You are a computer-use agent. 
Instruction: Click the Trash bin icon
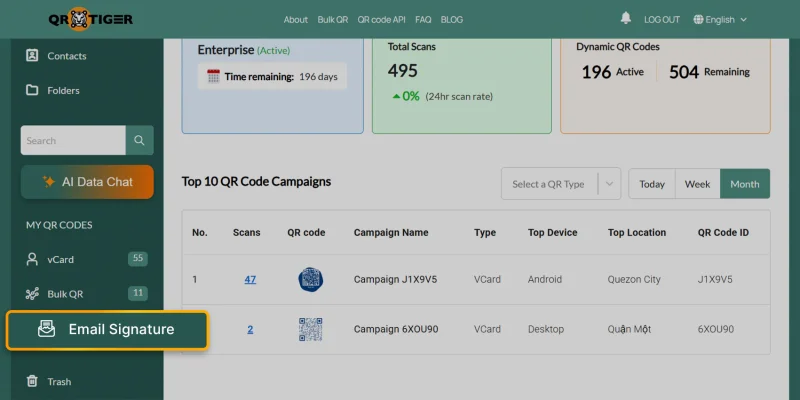pos(32,381)
